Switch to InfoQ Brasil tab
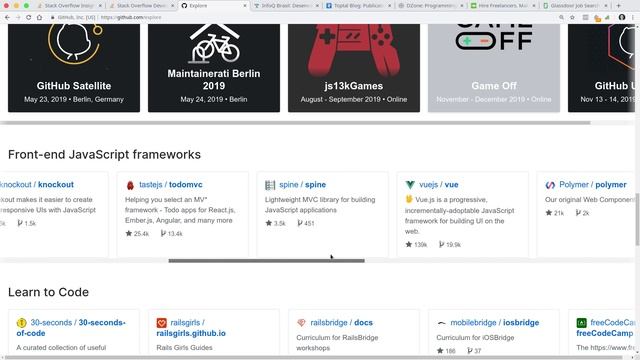 coord(286,6)
